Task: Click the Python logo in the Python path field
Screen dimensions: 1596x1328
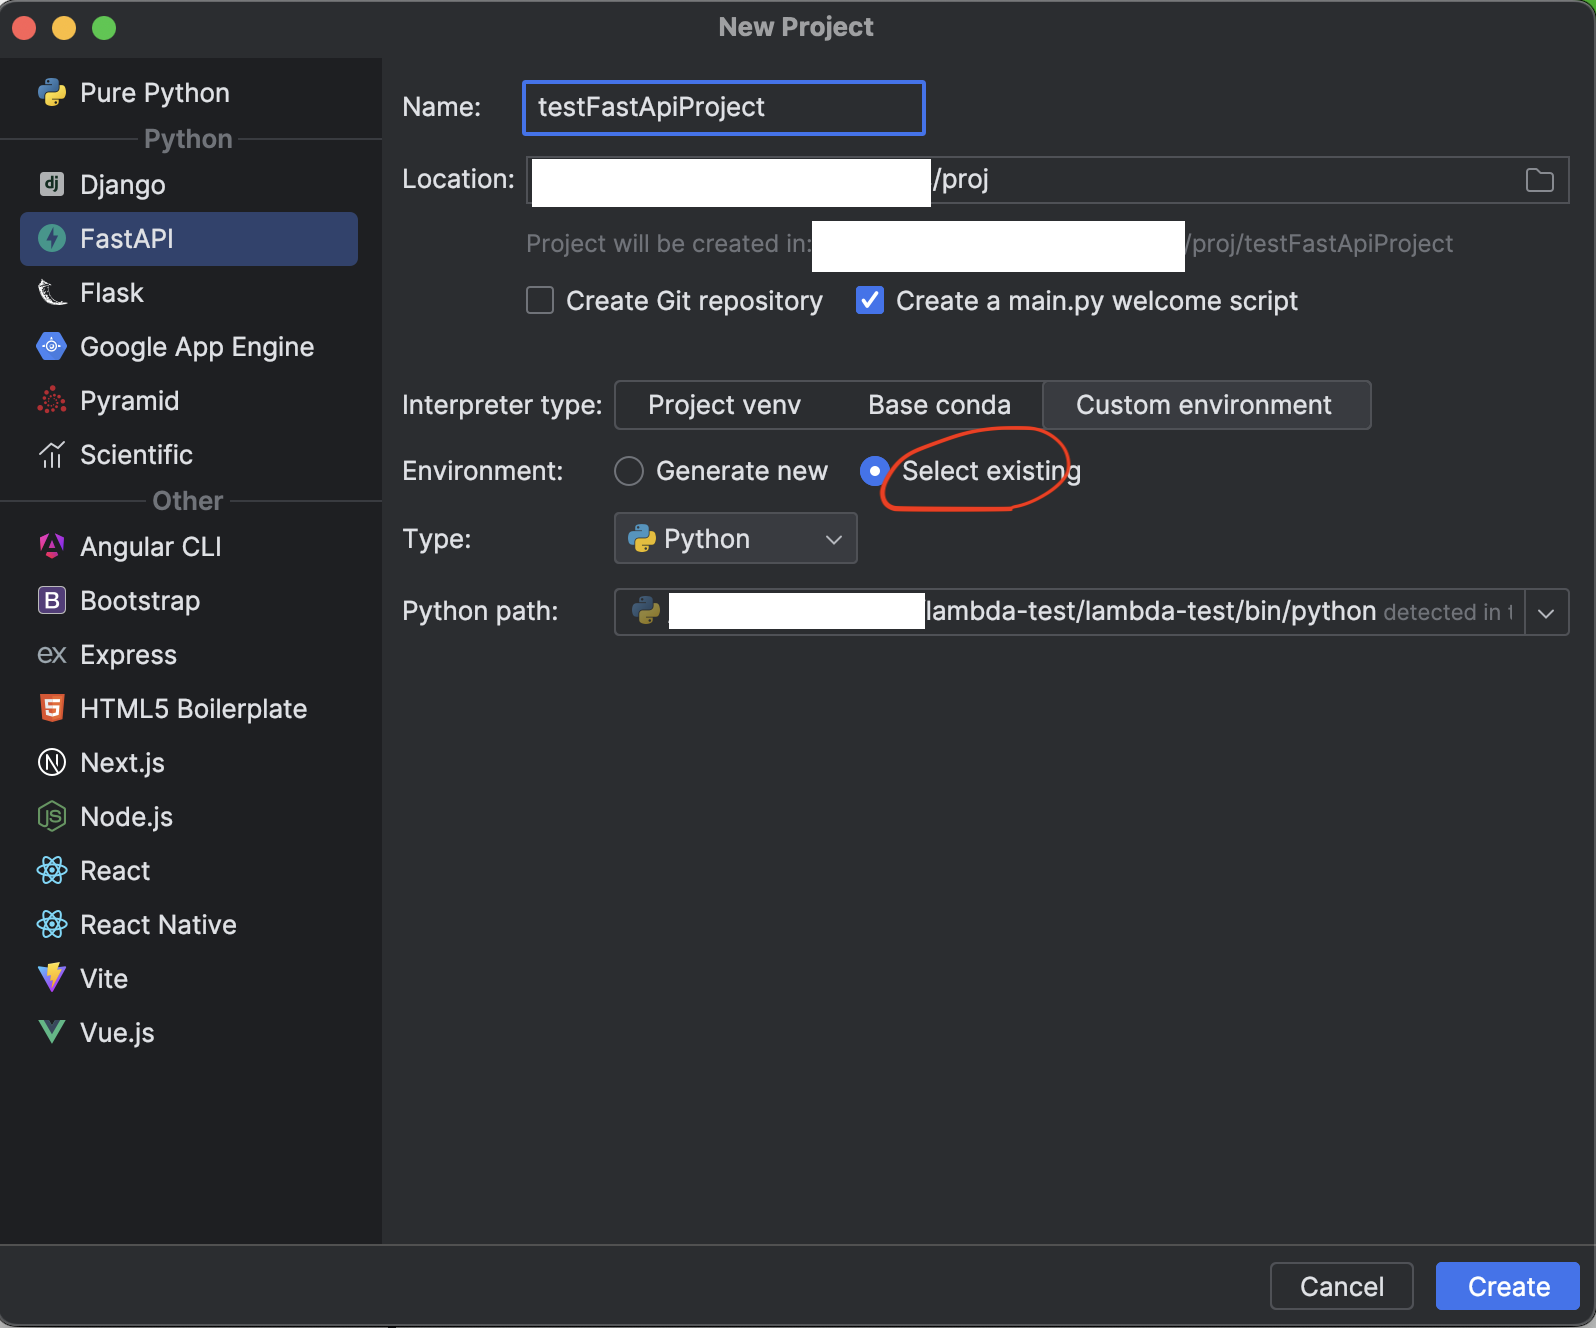Action: click(646, 611)
